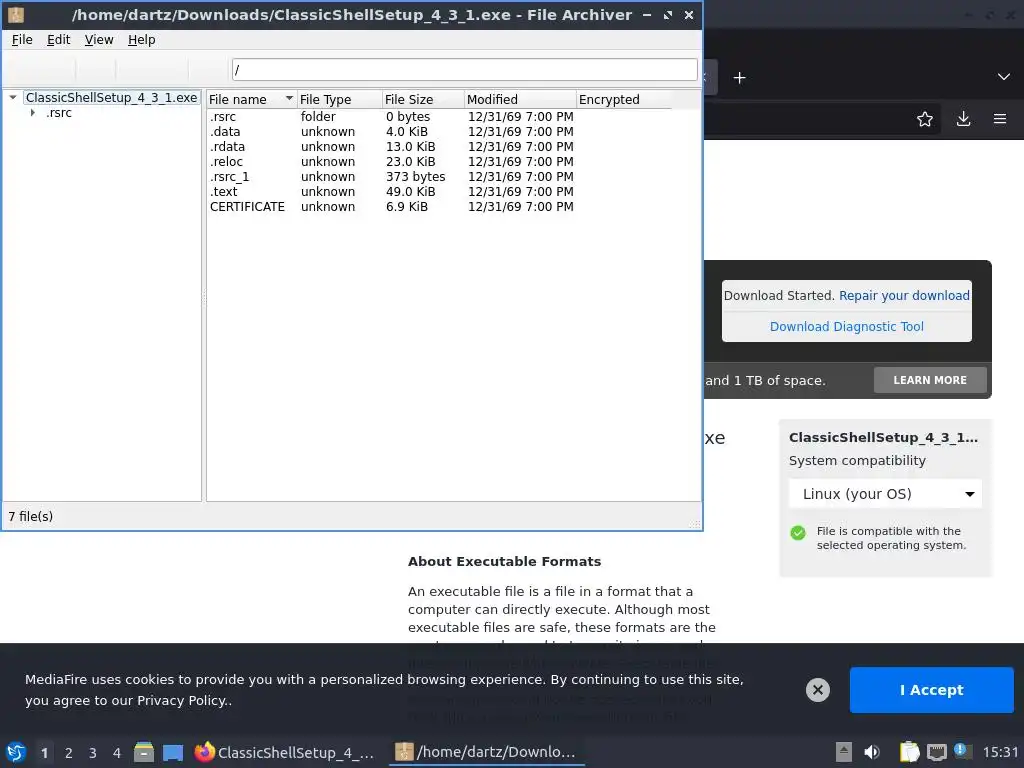Open the Firefox hamburger menu
The image size is (1024, 768).
pyautogui.click(x=1000, y=119)
